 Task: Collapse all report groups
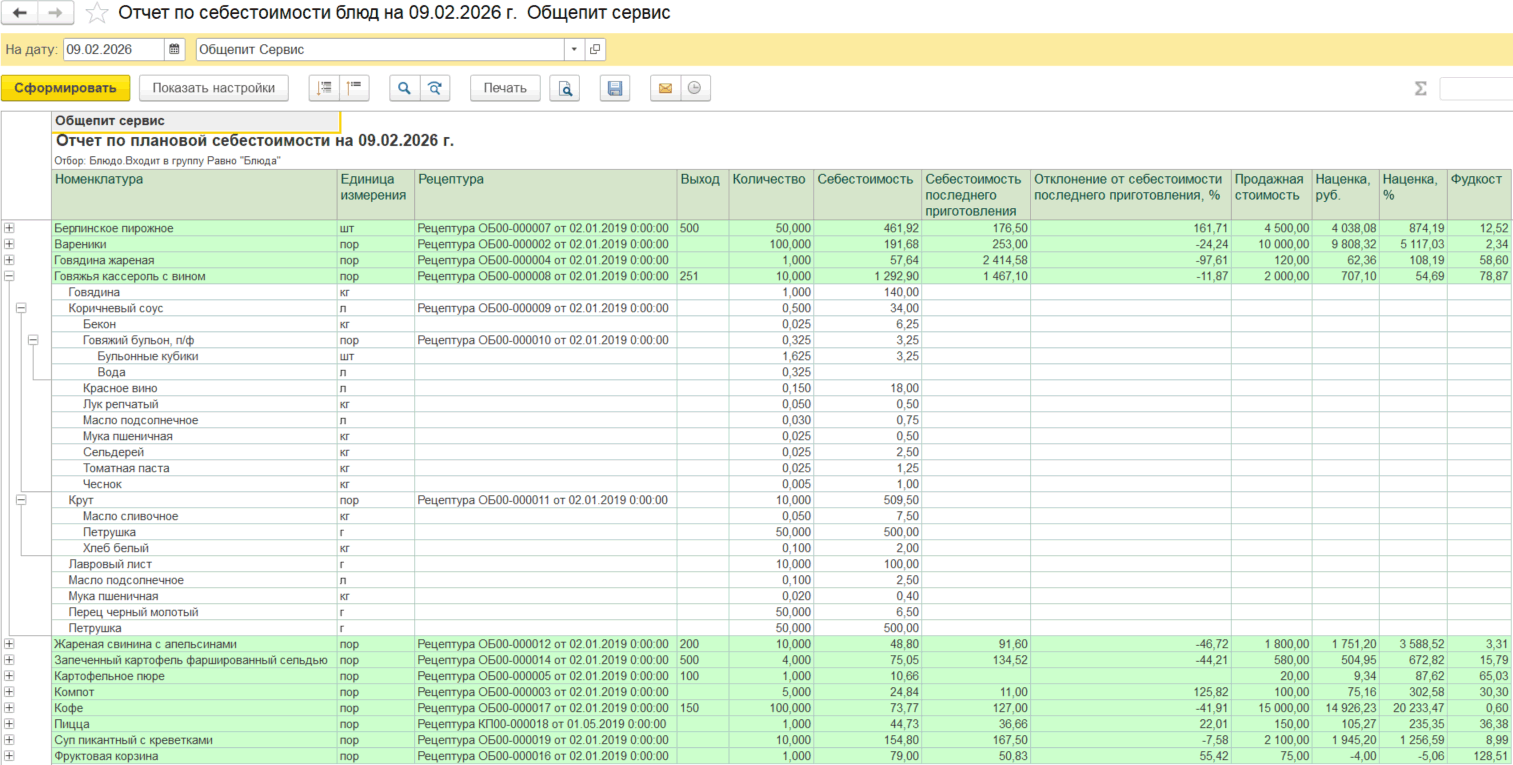[355, 88]
